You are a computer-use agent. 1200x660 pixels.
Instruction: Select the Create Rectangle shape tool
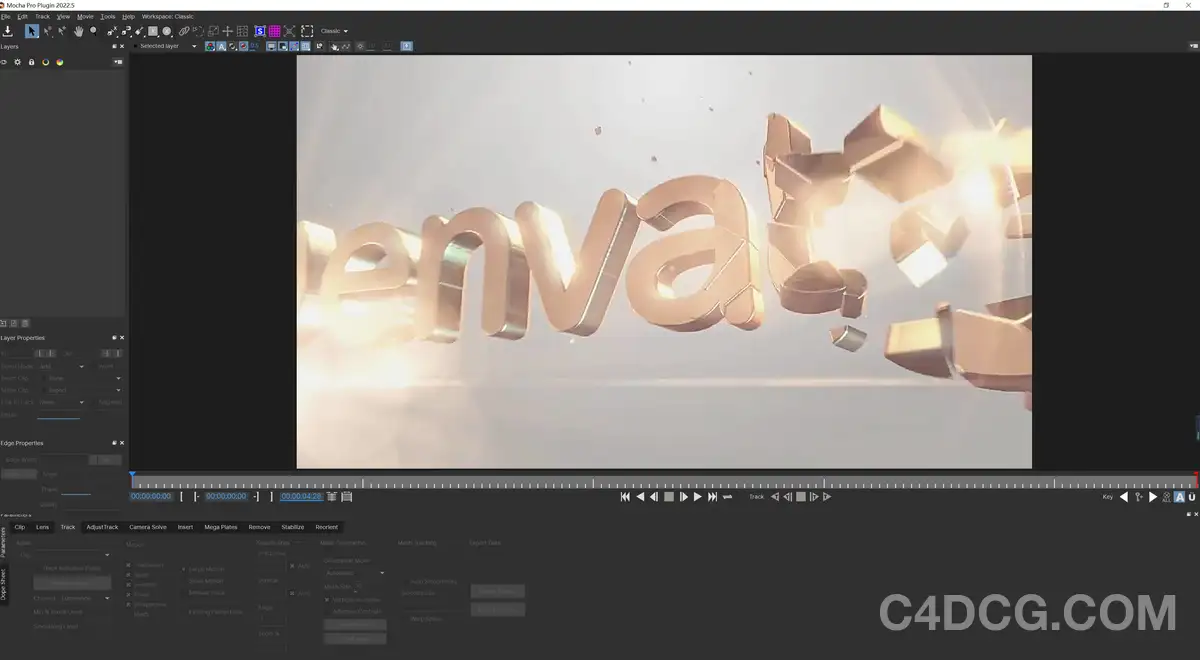[152, 31]
